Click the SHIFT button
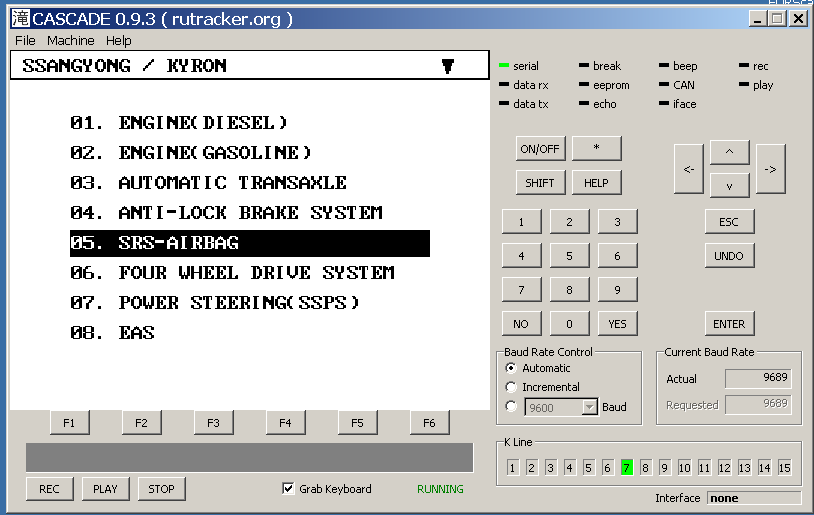This screenshot has width=814, height=515. click(x=540, y=183)
